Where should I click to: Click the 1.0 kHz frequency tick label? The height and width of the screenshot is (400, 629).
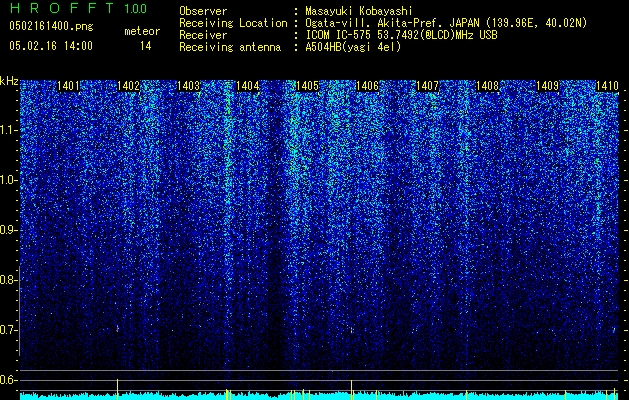point(8,181)
